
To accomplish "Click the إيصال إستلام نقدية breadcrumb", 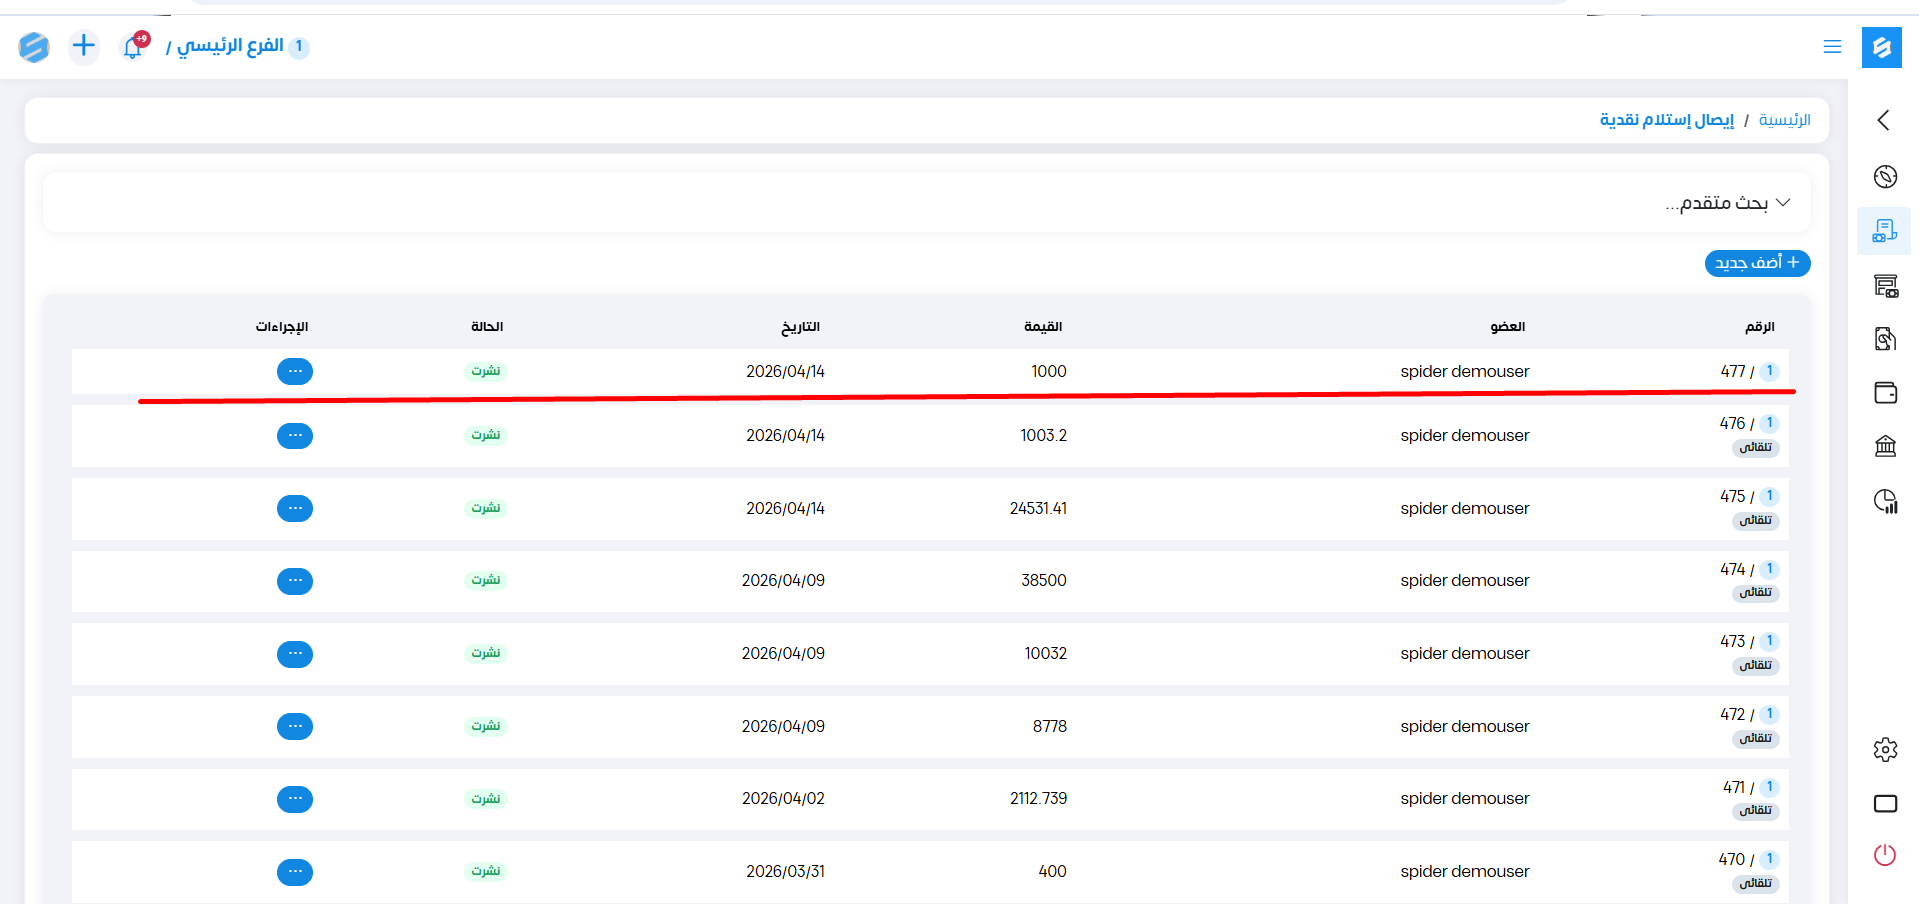I will 1666,120.
